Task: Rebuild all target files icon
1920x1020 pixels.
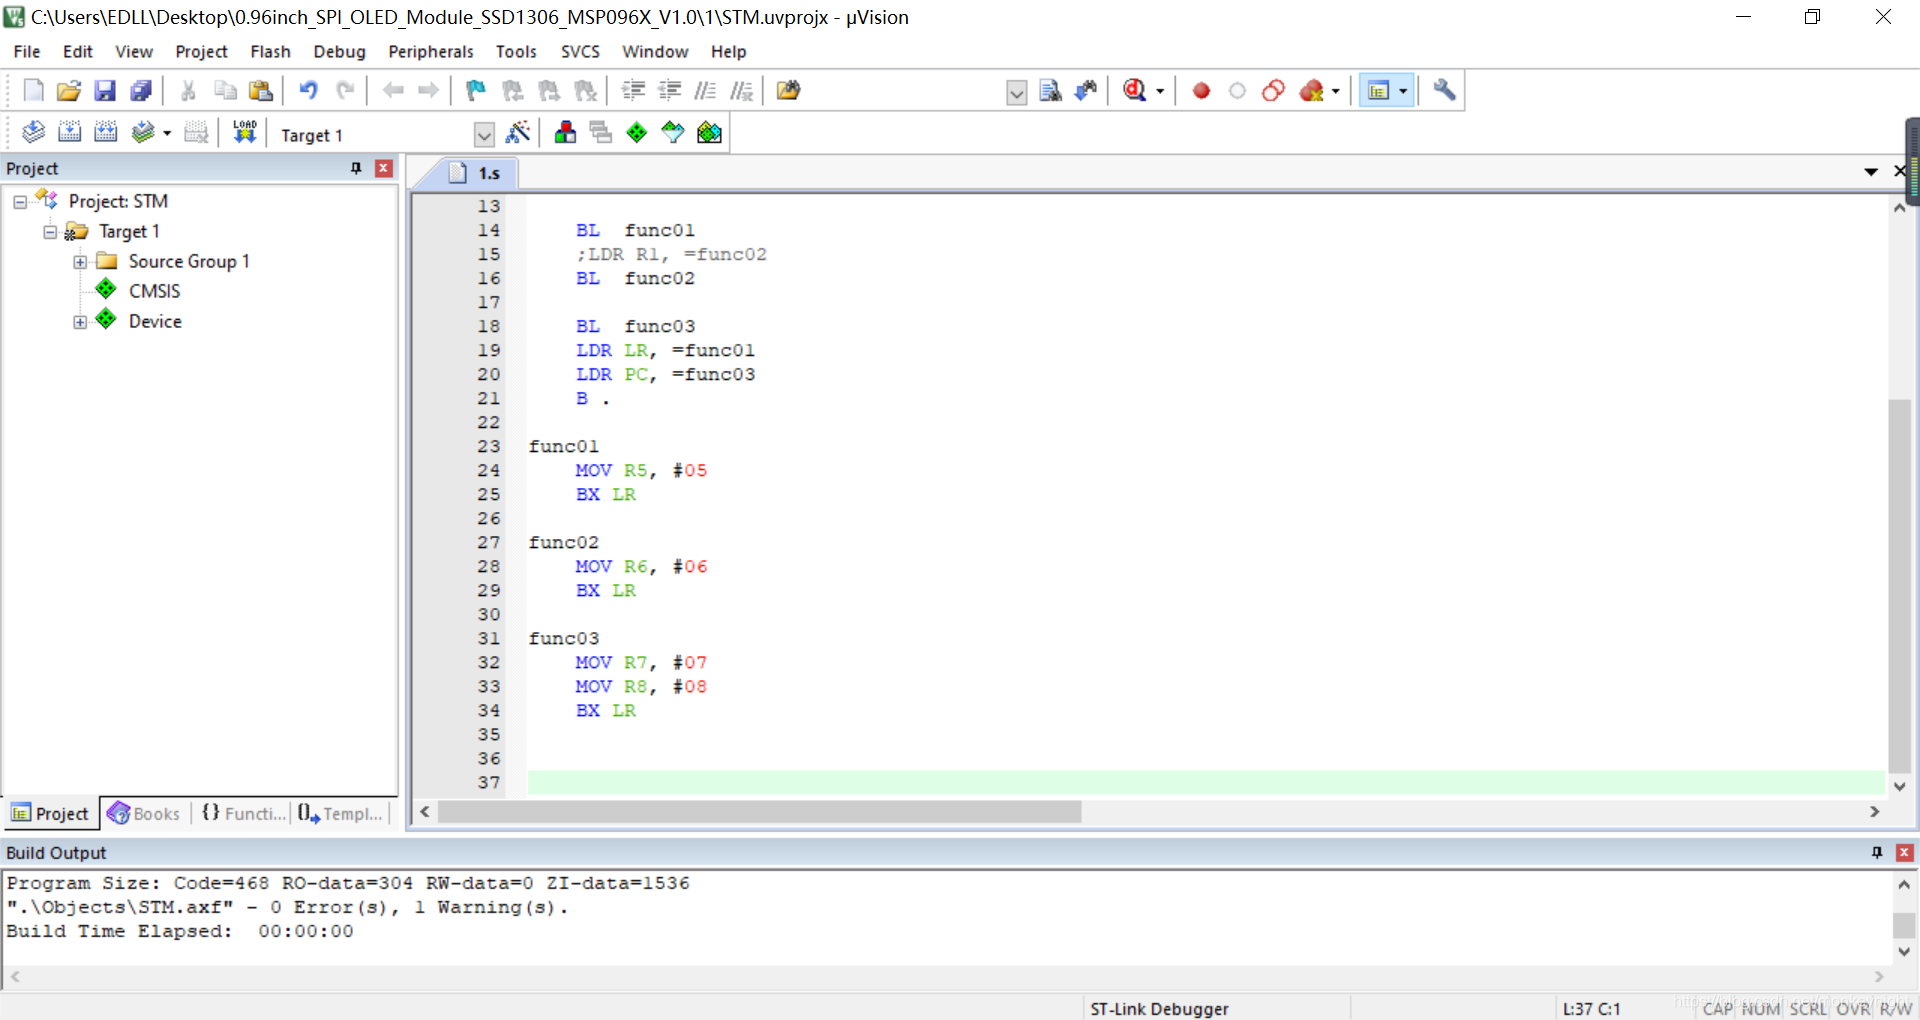Action: pyautogui.click(x=105, y=132)
